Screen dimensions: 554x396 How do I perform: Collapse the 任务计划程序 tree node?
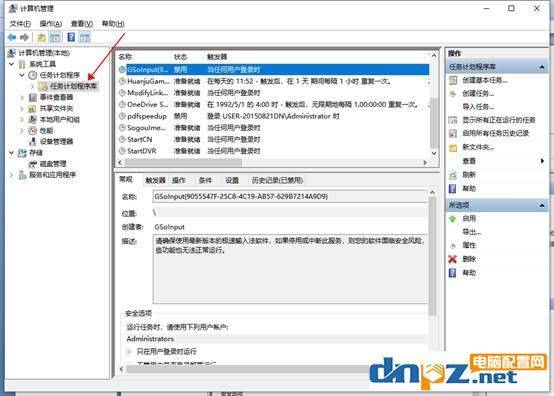(22, 75)
